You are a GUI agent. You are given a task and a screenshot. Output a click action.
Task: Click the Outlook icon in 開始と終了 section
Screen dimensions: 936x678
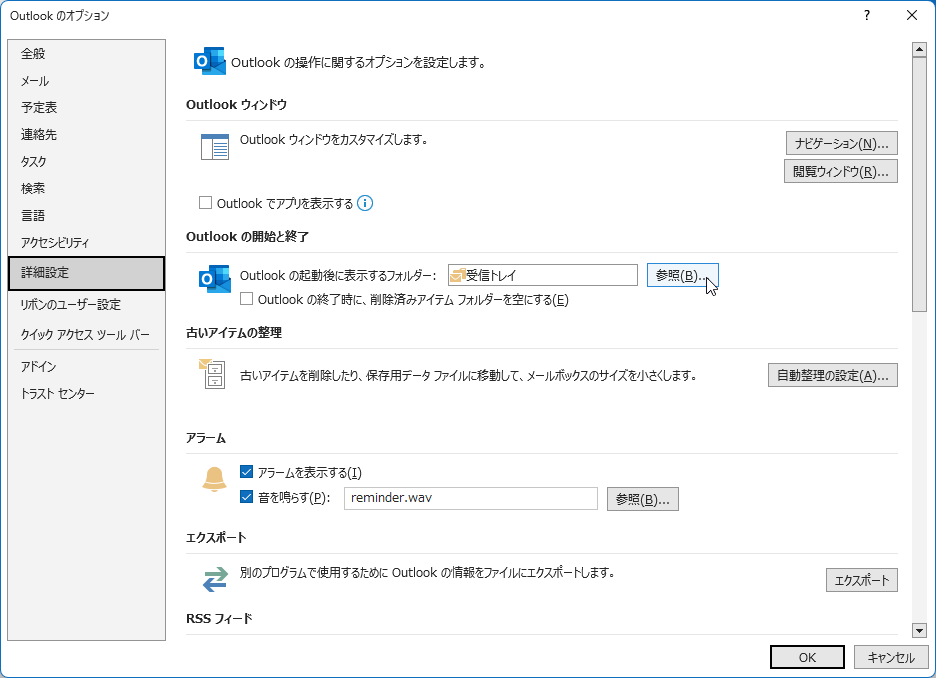(215, 278)
